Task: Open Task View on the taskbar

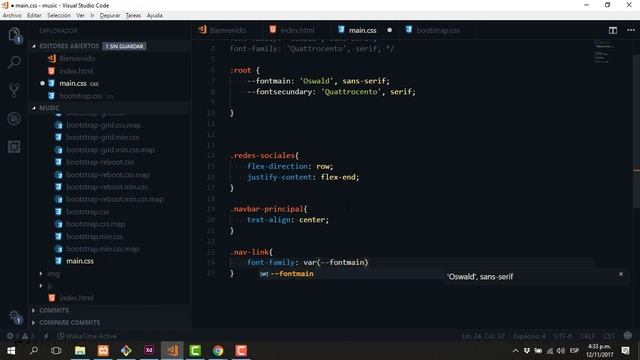Action: pyautogui.click(x=56, y=351)
